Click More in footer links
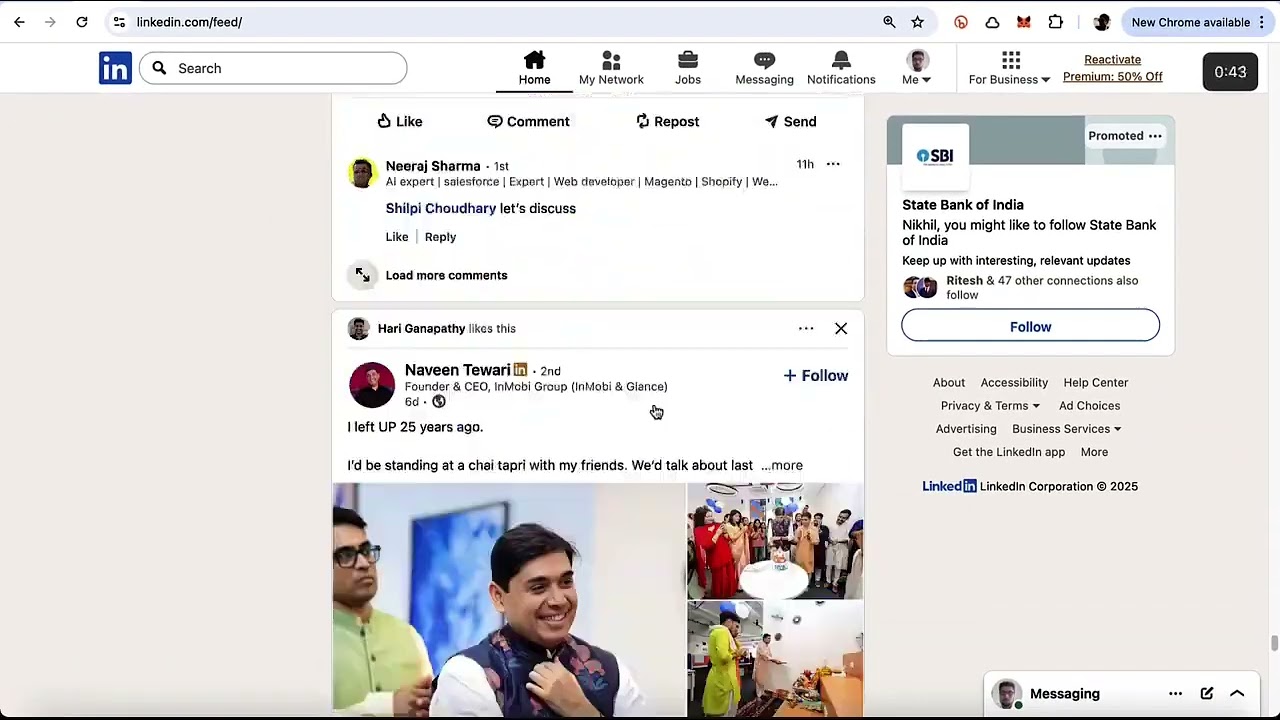The width and height of the screenshot is (1280, 720). pyautogui.click(x=1094, y=452)
